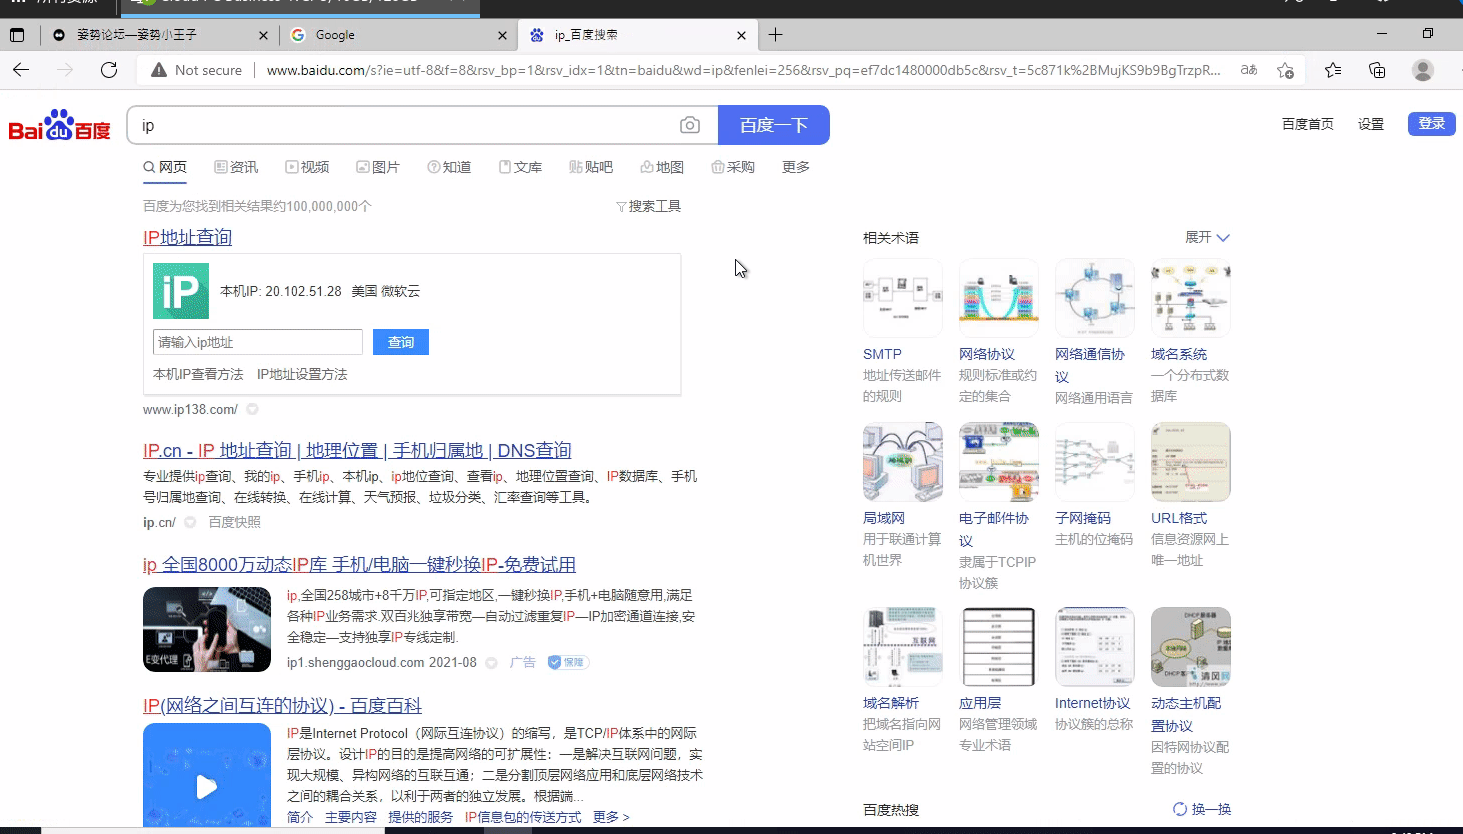Open the E变代理 ad thumbnail
This screenshot has height=834, width=1463.
[207, 629]
